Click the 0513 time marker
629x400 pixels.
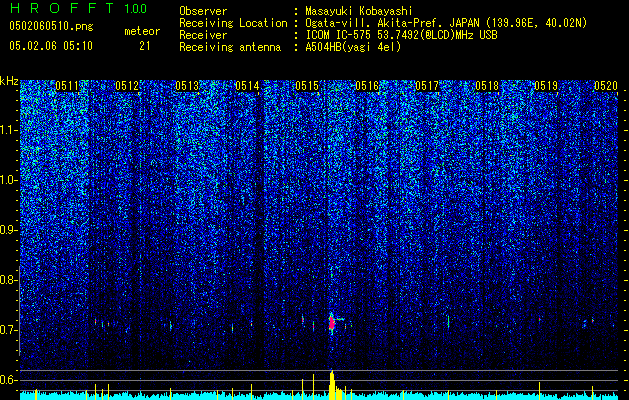tap(187, 86)
